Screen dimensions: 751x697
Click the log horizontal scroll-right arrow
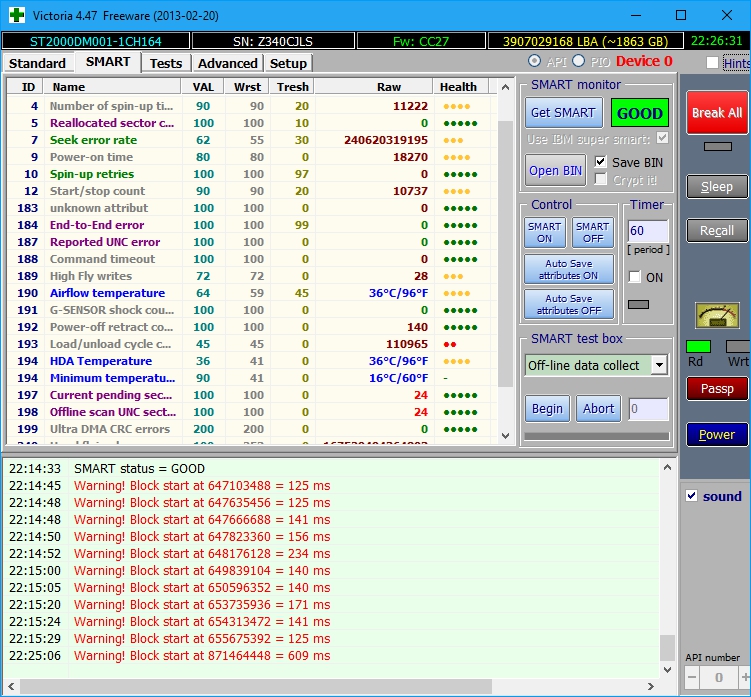(x=650, y=686)
